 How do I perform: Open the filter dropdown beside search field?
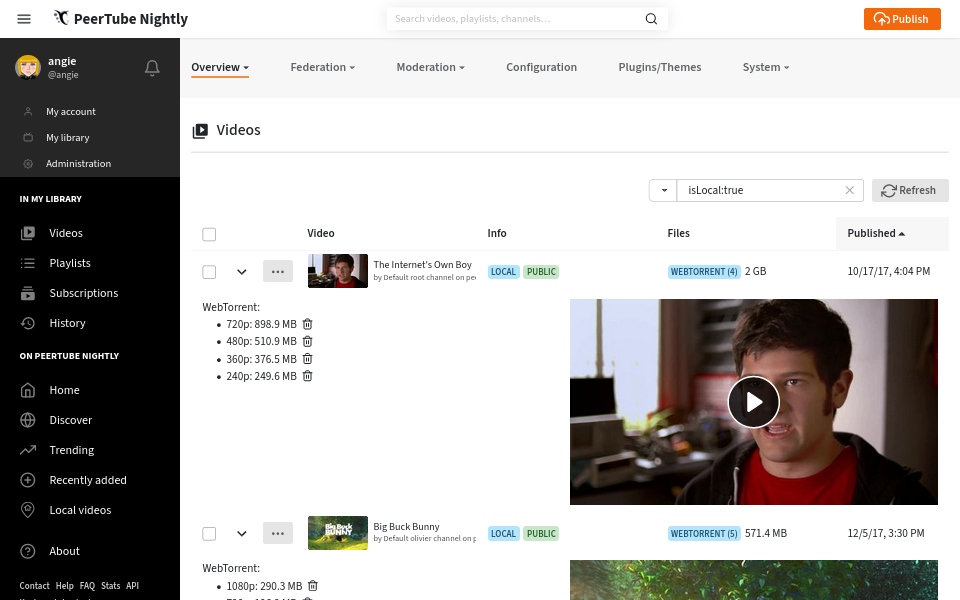point(664,190)
